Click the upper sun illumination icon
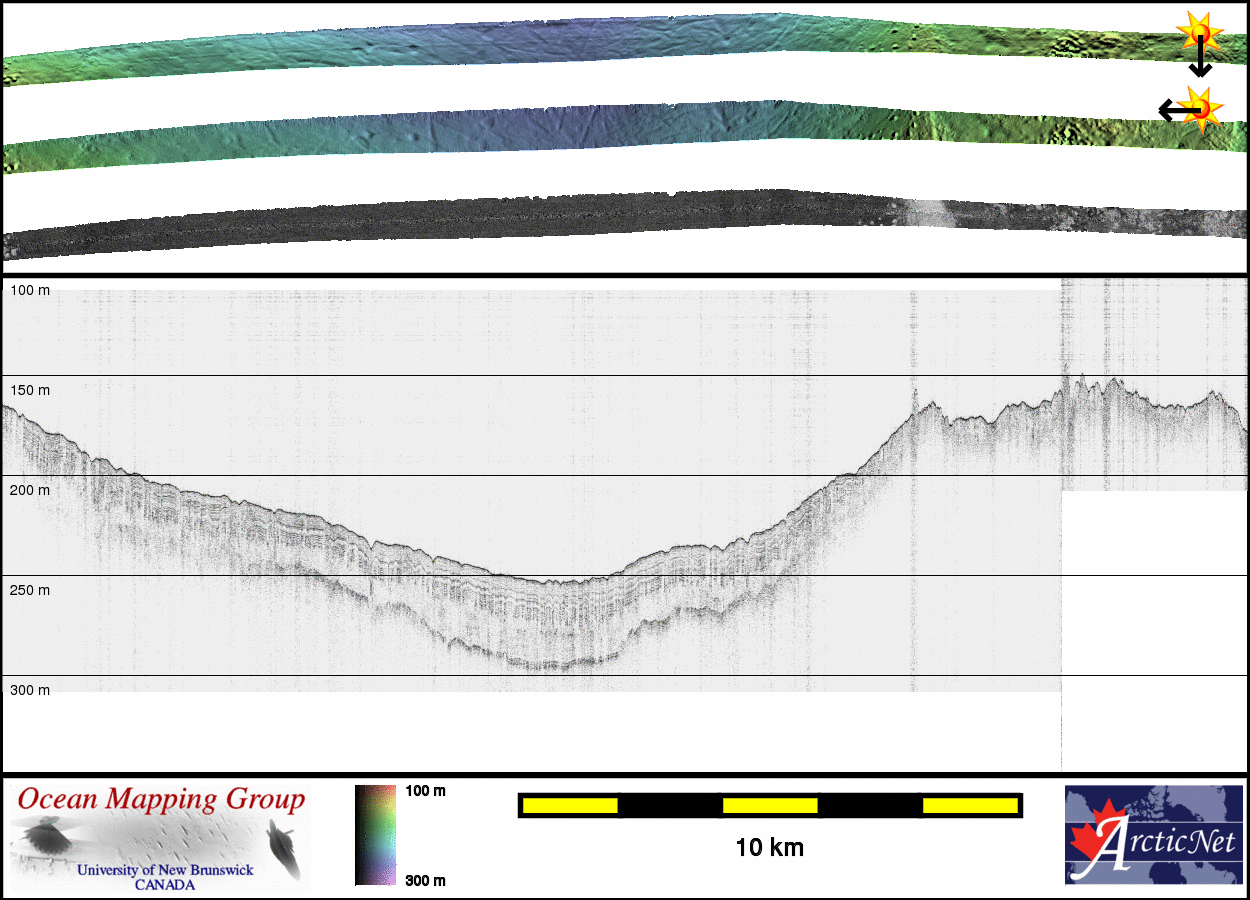 pos(1199,34)
